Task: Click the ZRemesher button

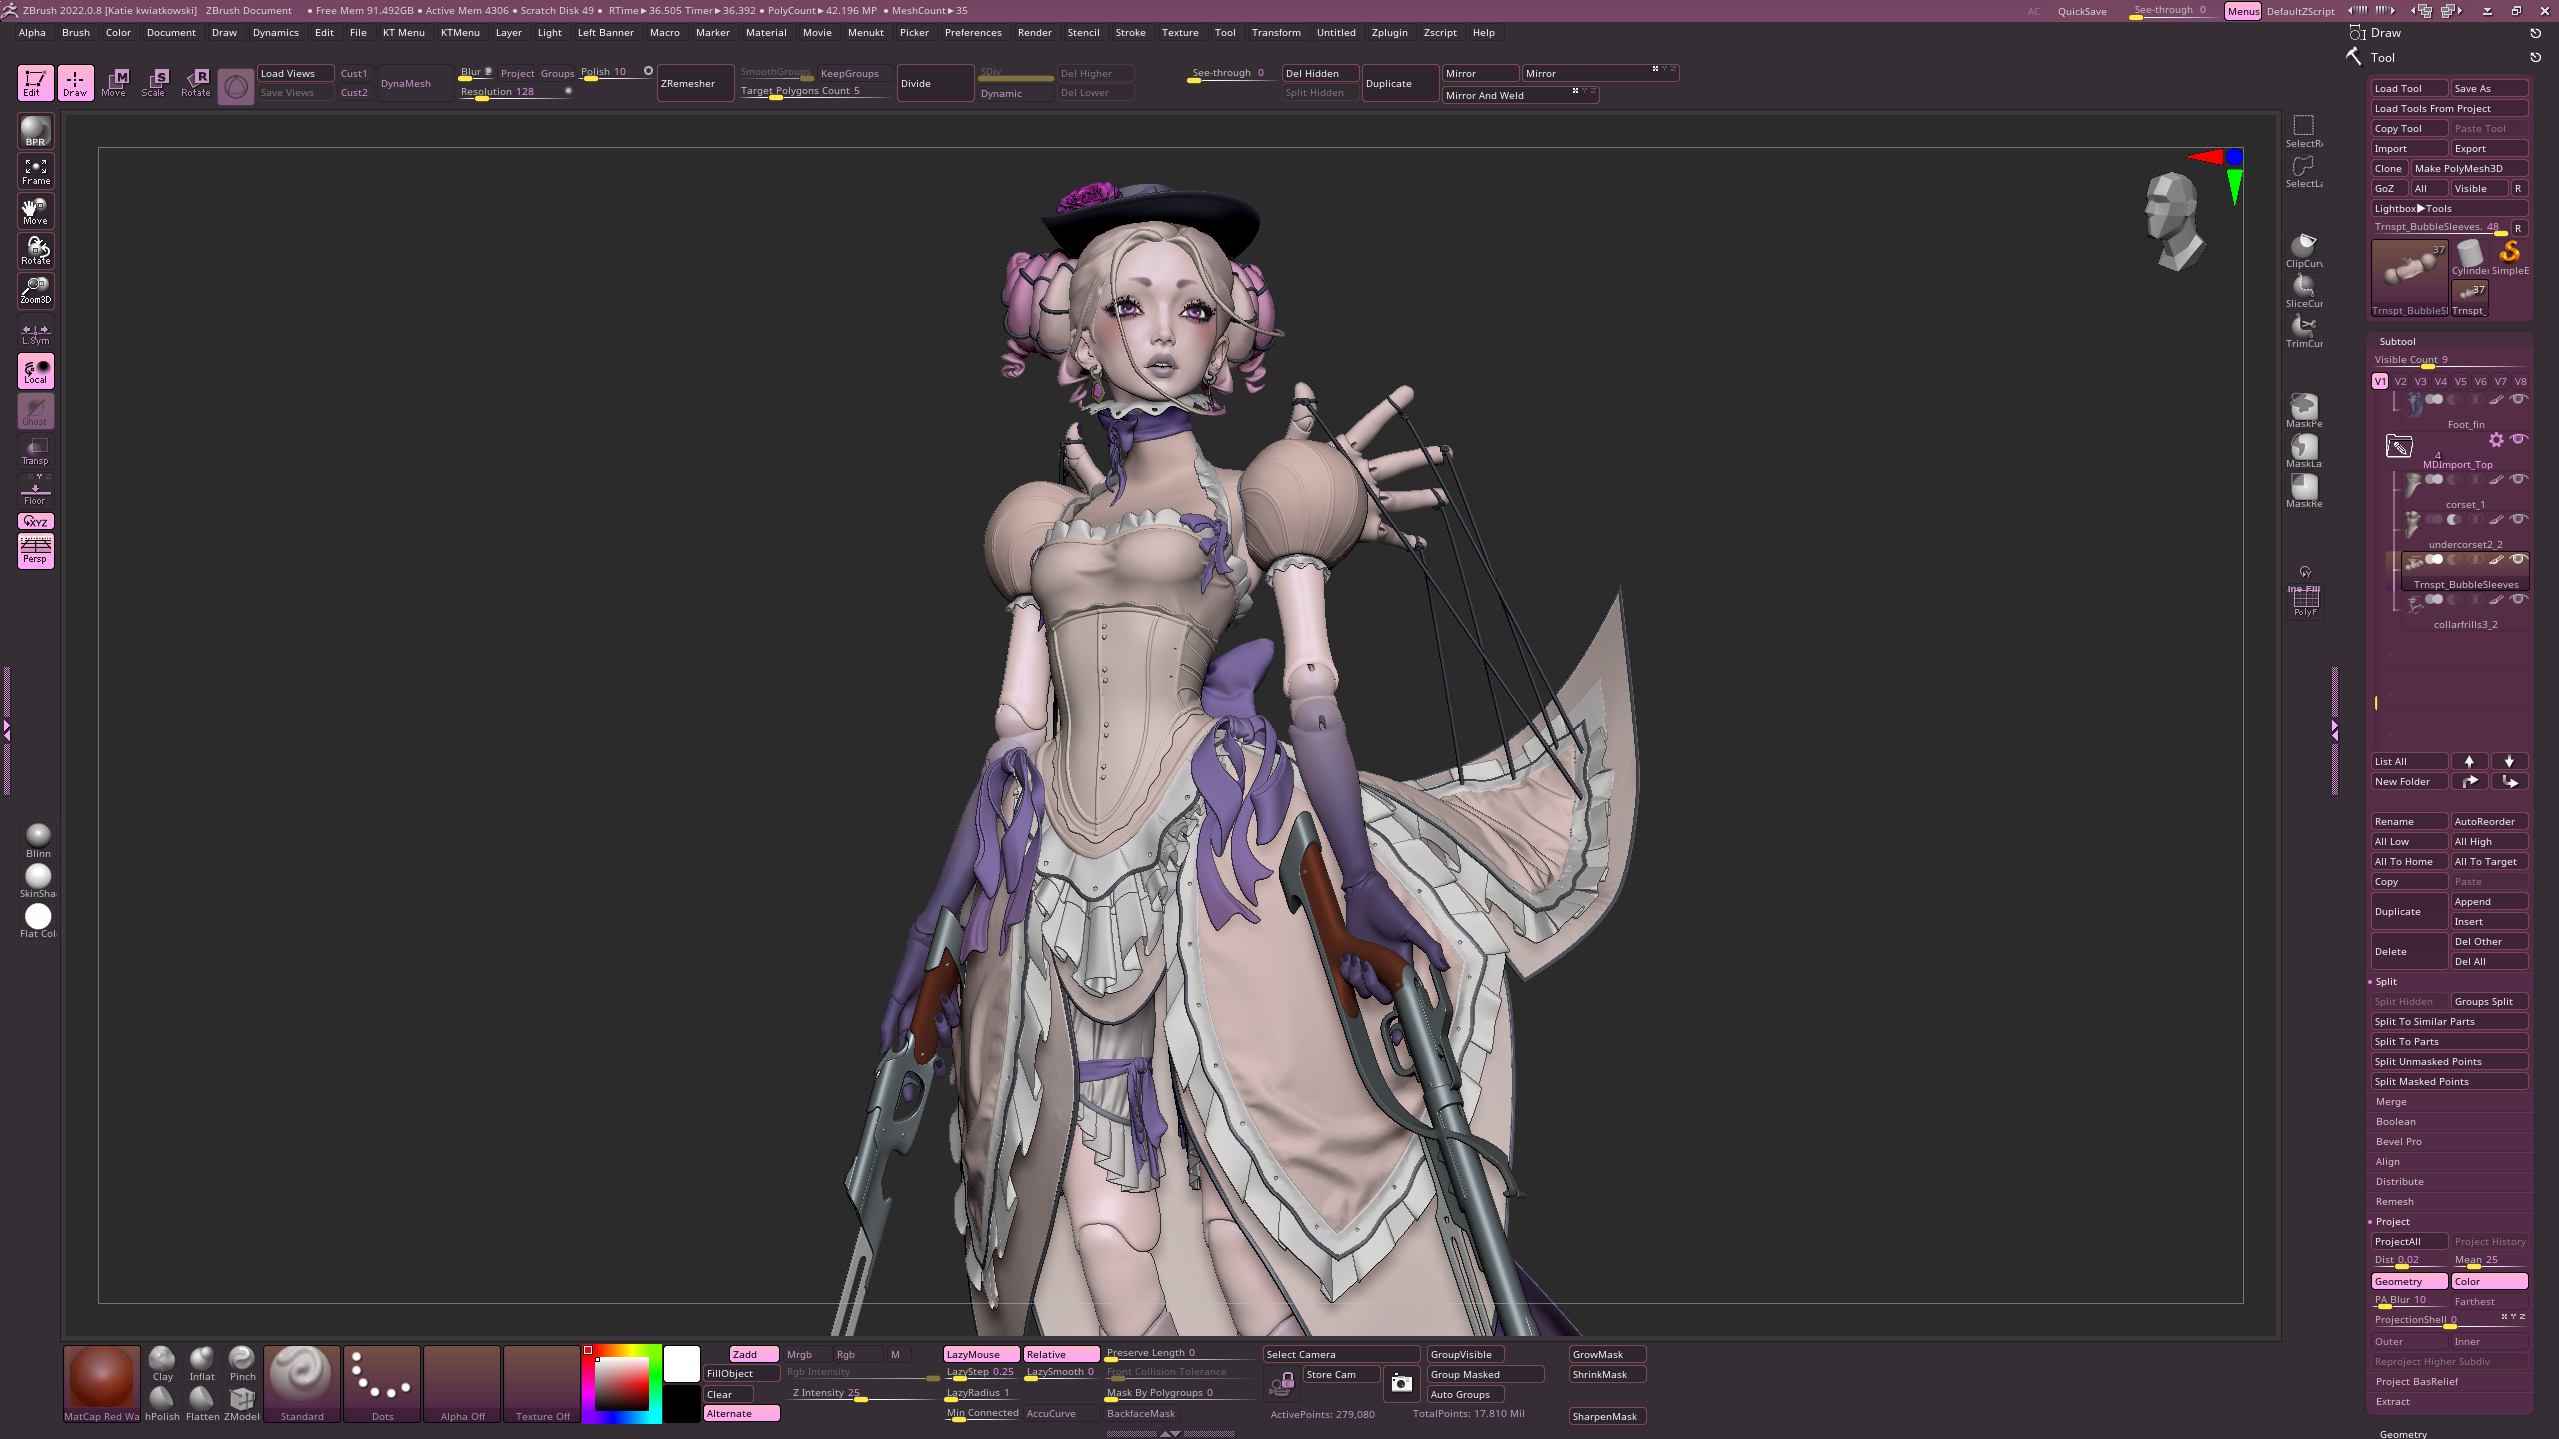Action: point(695,83)
